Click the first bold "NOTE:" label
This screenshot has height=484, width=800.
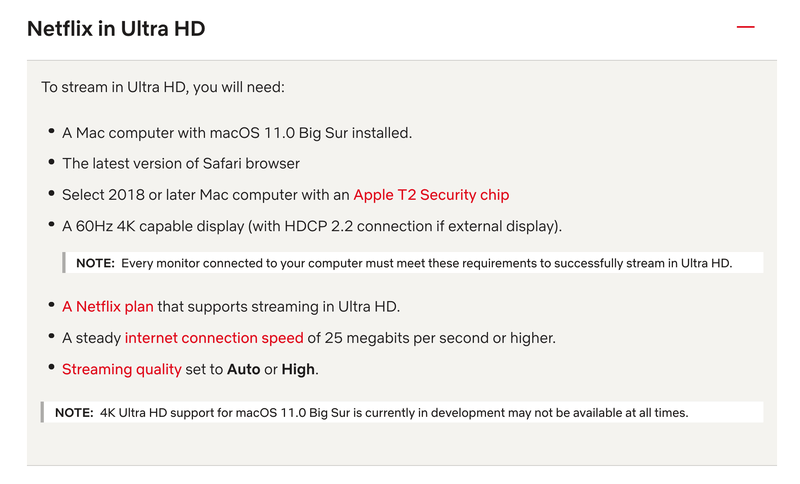[96, 263]
